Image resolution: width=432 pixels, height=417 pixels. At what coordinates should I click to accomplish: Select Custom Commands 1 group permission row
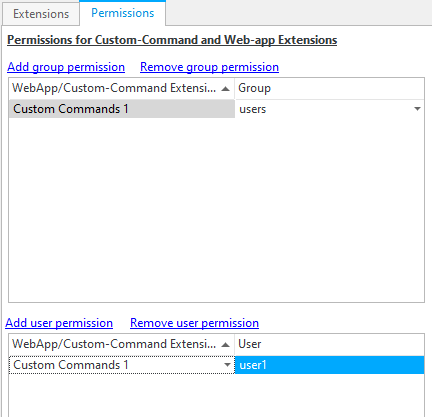coord(122,109)
